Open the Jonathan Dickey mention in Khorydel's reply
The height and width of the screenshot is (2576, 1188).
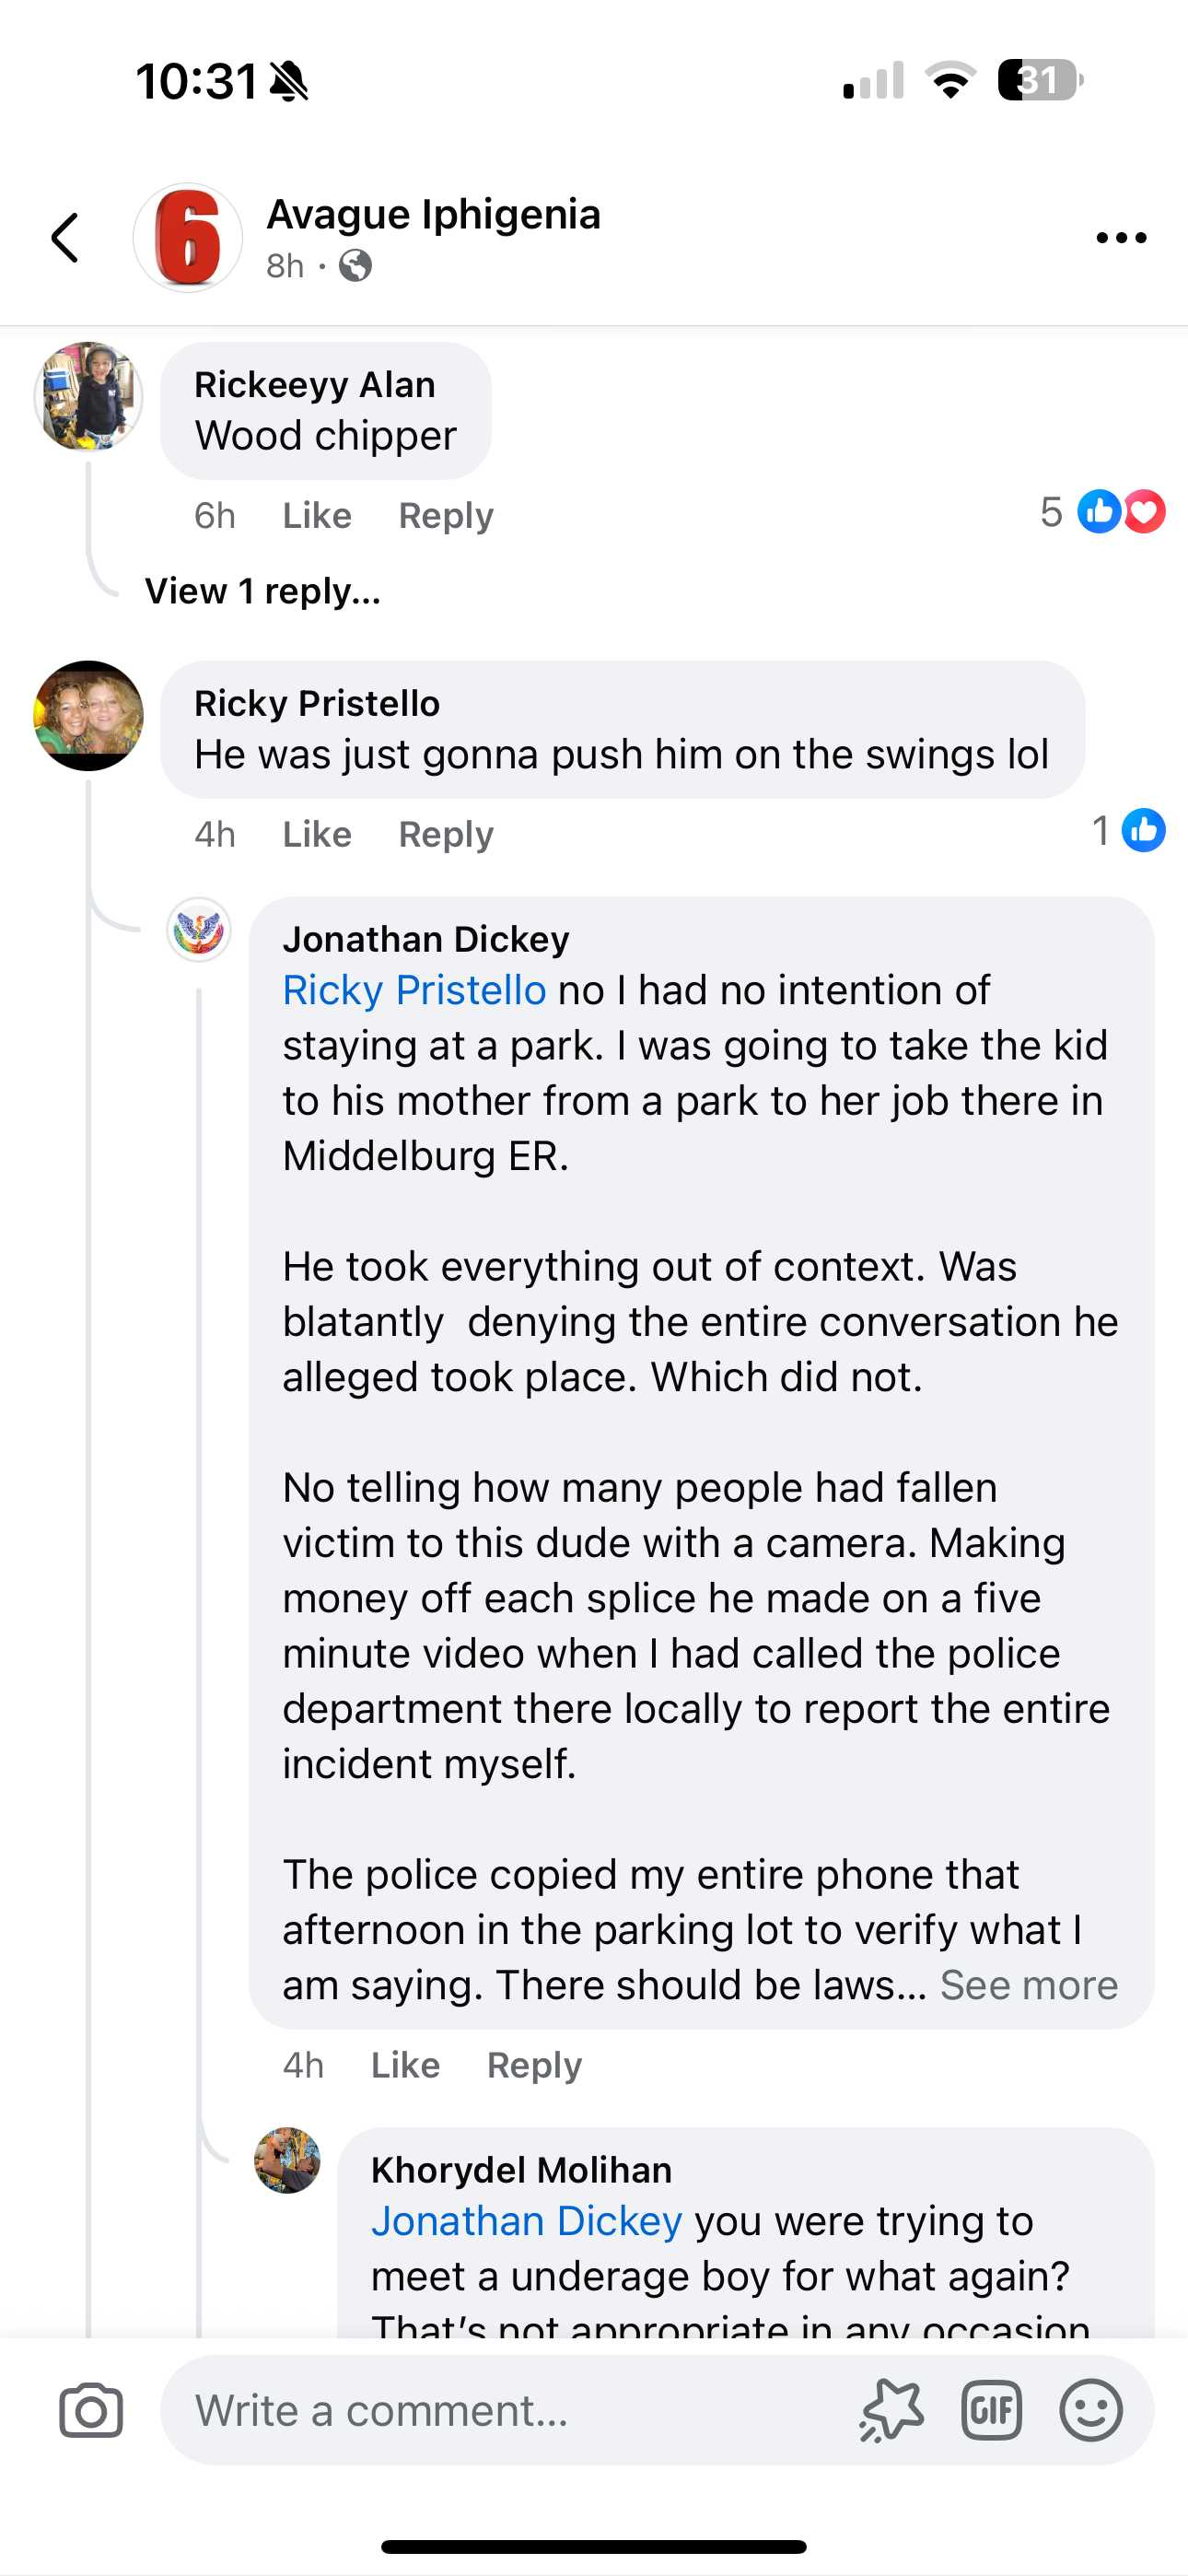(526, 2221)
